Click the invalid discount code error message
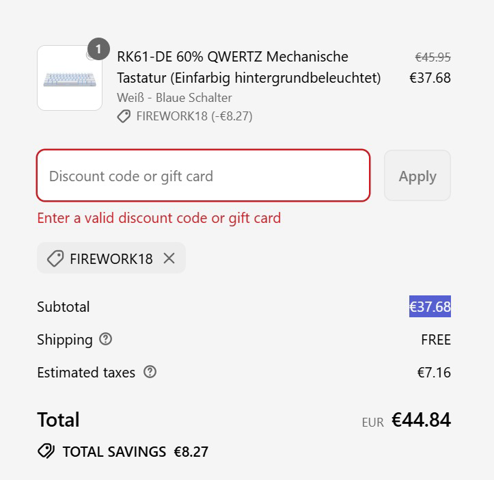Viewport: 494px width, 480px height. coord(159,218)
